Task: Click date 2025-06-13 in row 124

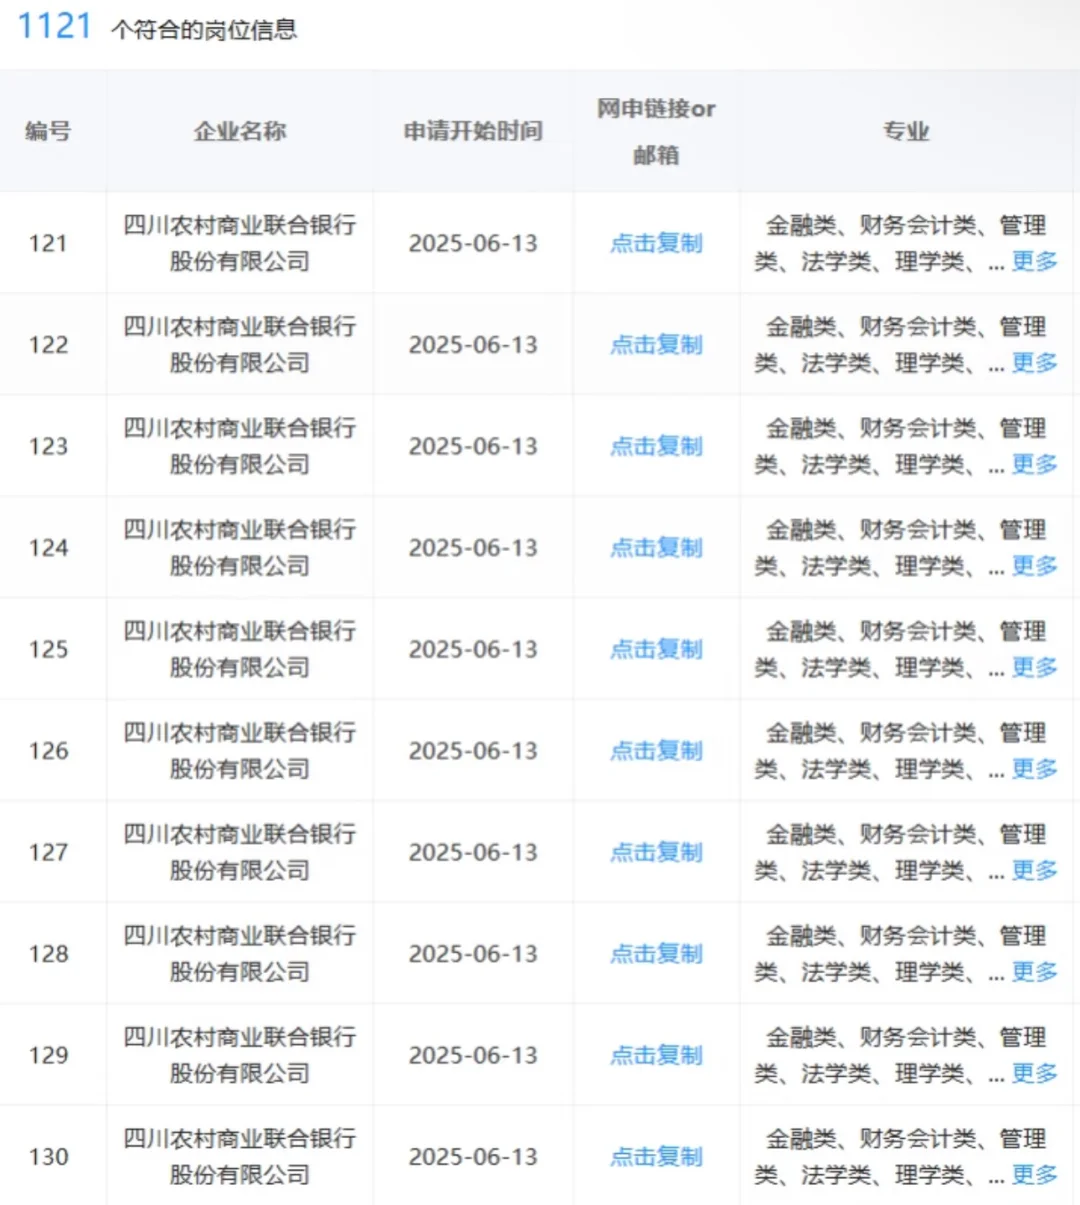Action: pyautogui.click(x=473, y=548)
